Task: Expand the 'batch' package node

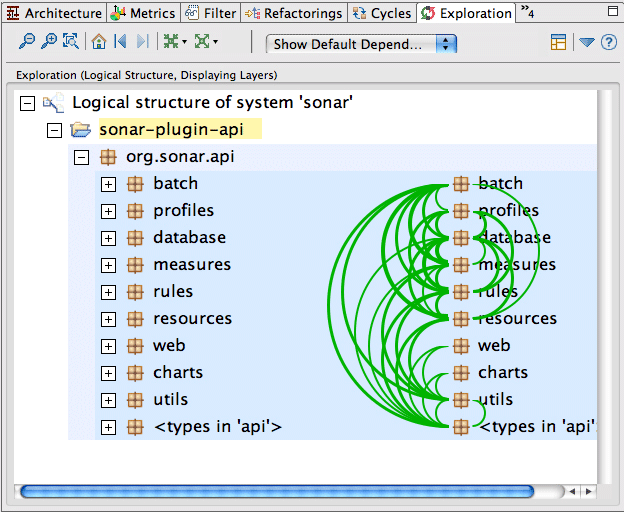Action: pyautogui.click(x=109, y=184)
